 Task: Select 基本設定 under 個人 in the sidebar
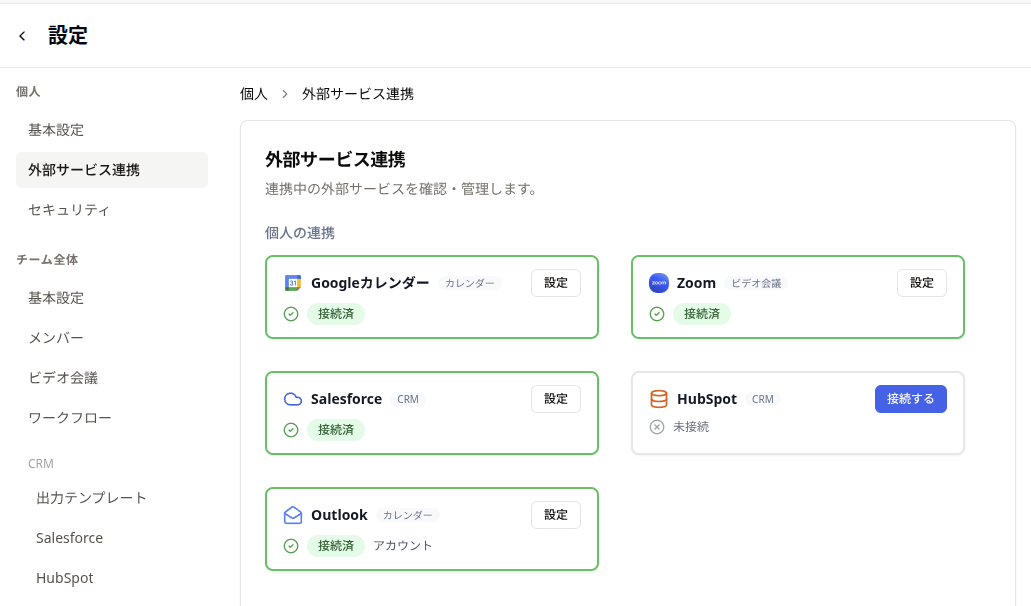pyautogui.click(x=112, y=130)
